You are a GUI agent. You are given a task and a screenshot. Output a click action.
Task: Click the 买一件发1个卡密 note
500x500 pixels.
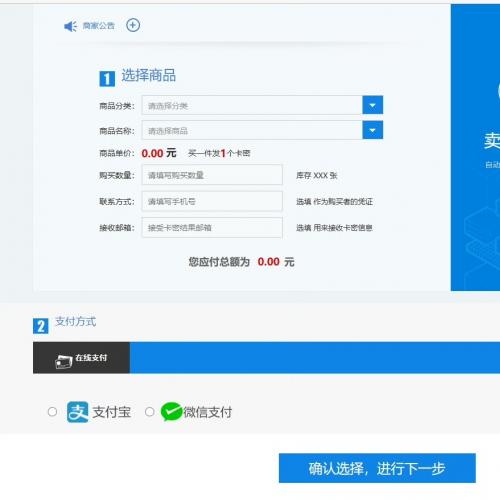pos(219,153)
